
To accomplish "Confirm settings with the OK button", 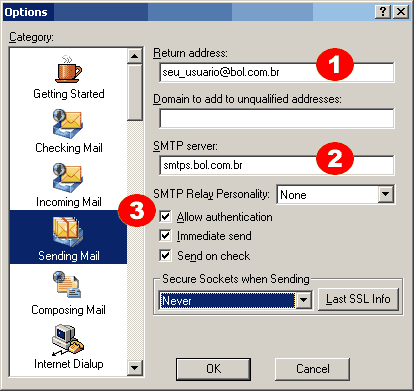I will point(213,369).
